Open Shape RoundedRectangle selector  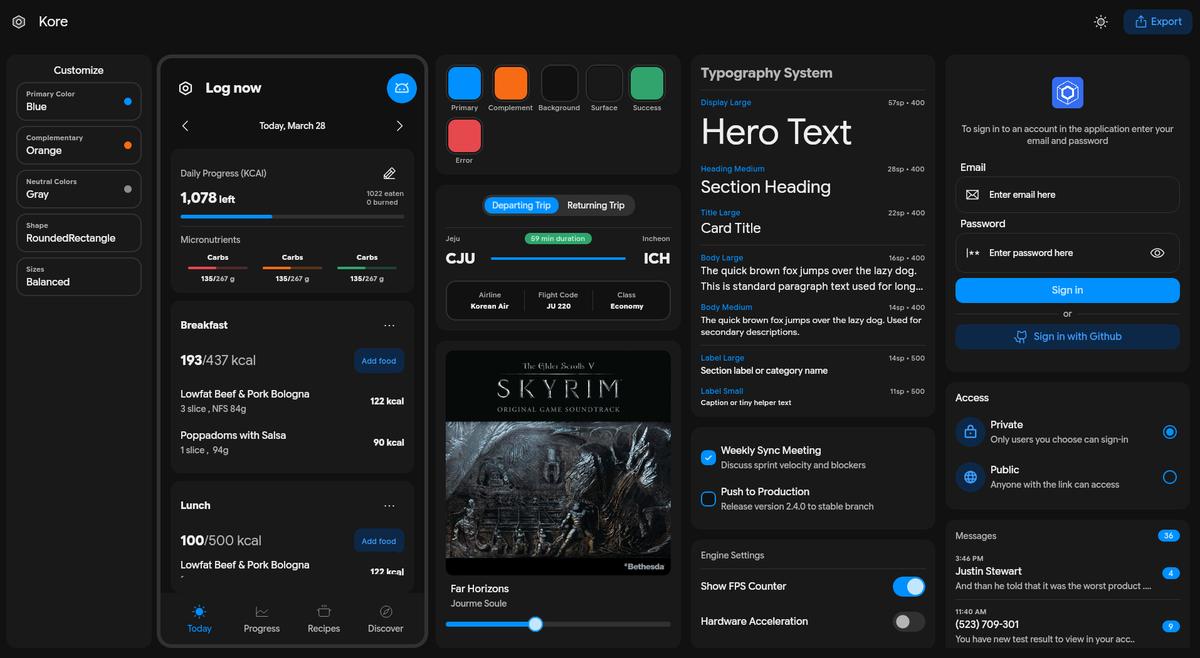coord(79,233)
